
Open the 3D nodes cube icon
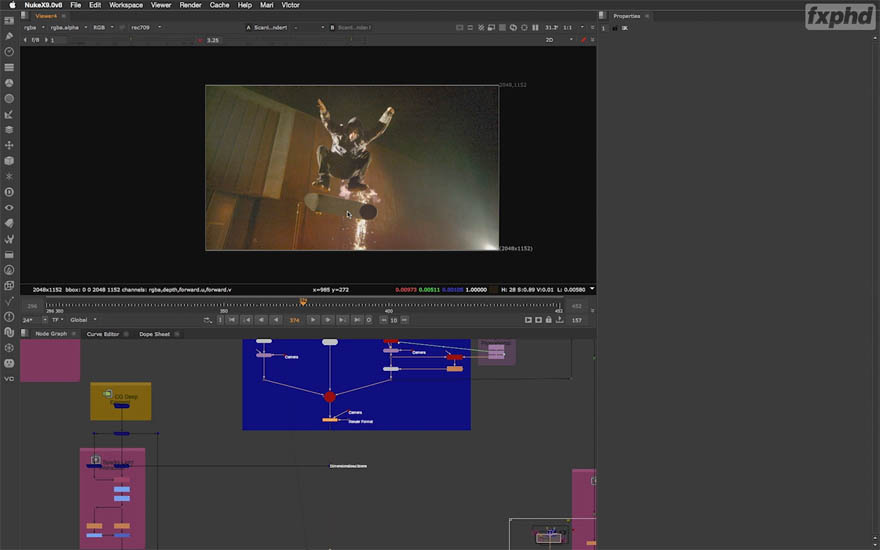click(9, 161)
